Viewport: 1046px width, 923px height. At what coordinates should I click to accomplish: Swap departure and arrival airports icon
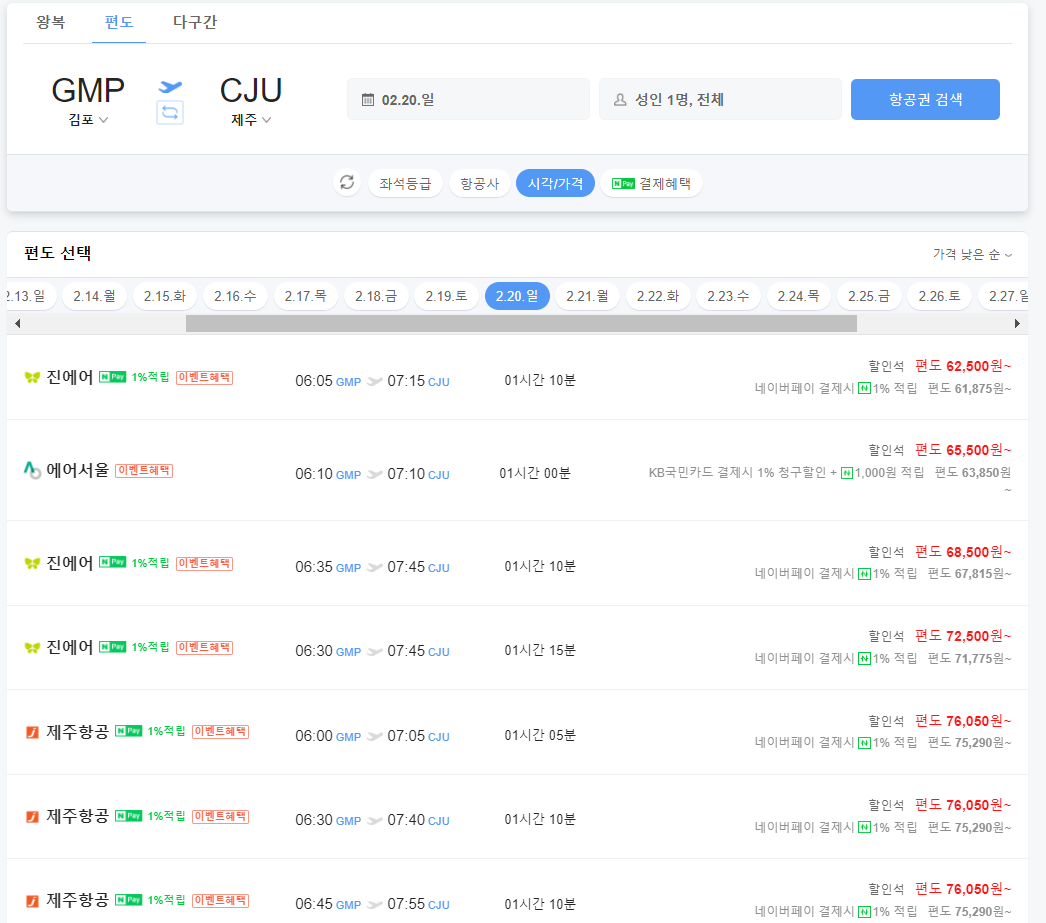coord(170,112)
